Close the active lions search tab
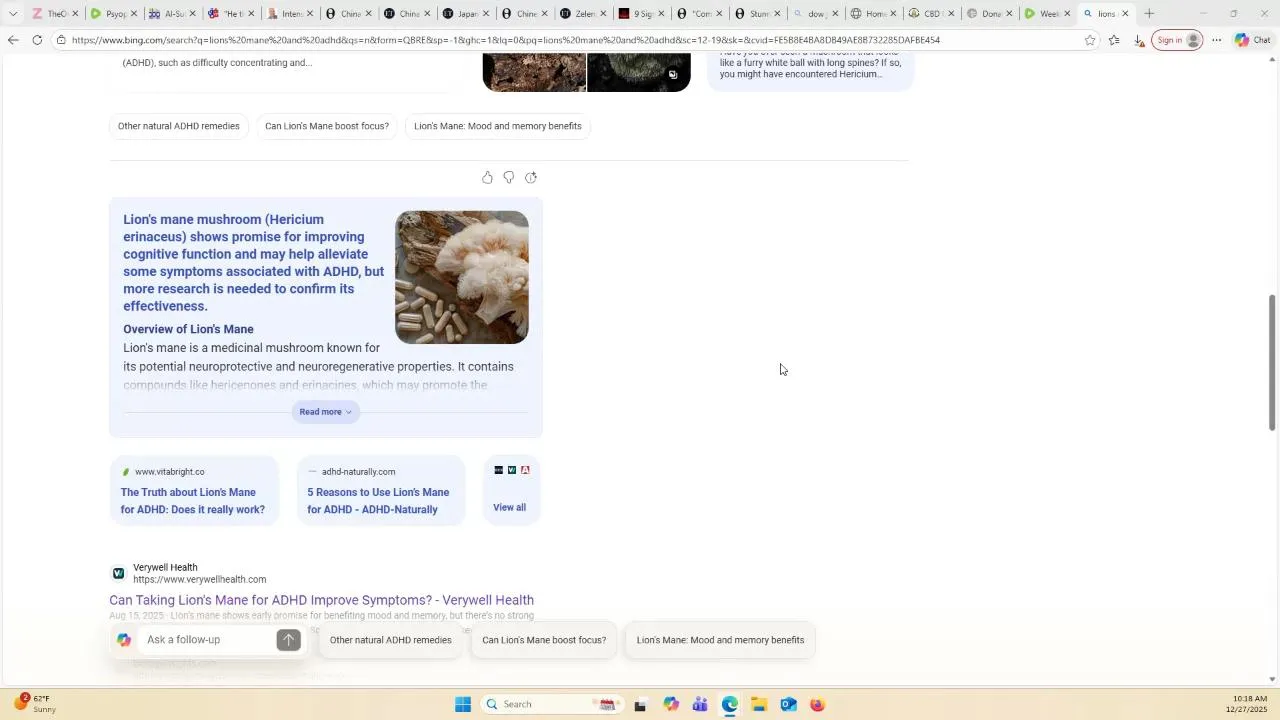 1125,13
